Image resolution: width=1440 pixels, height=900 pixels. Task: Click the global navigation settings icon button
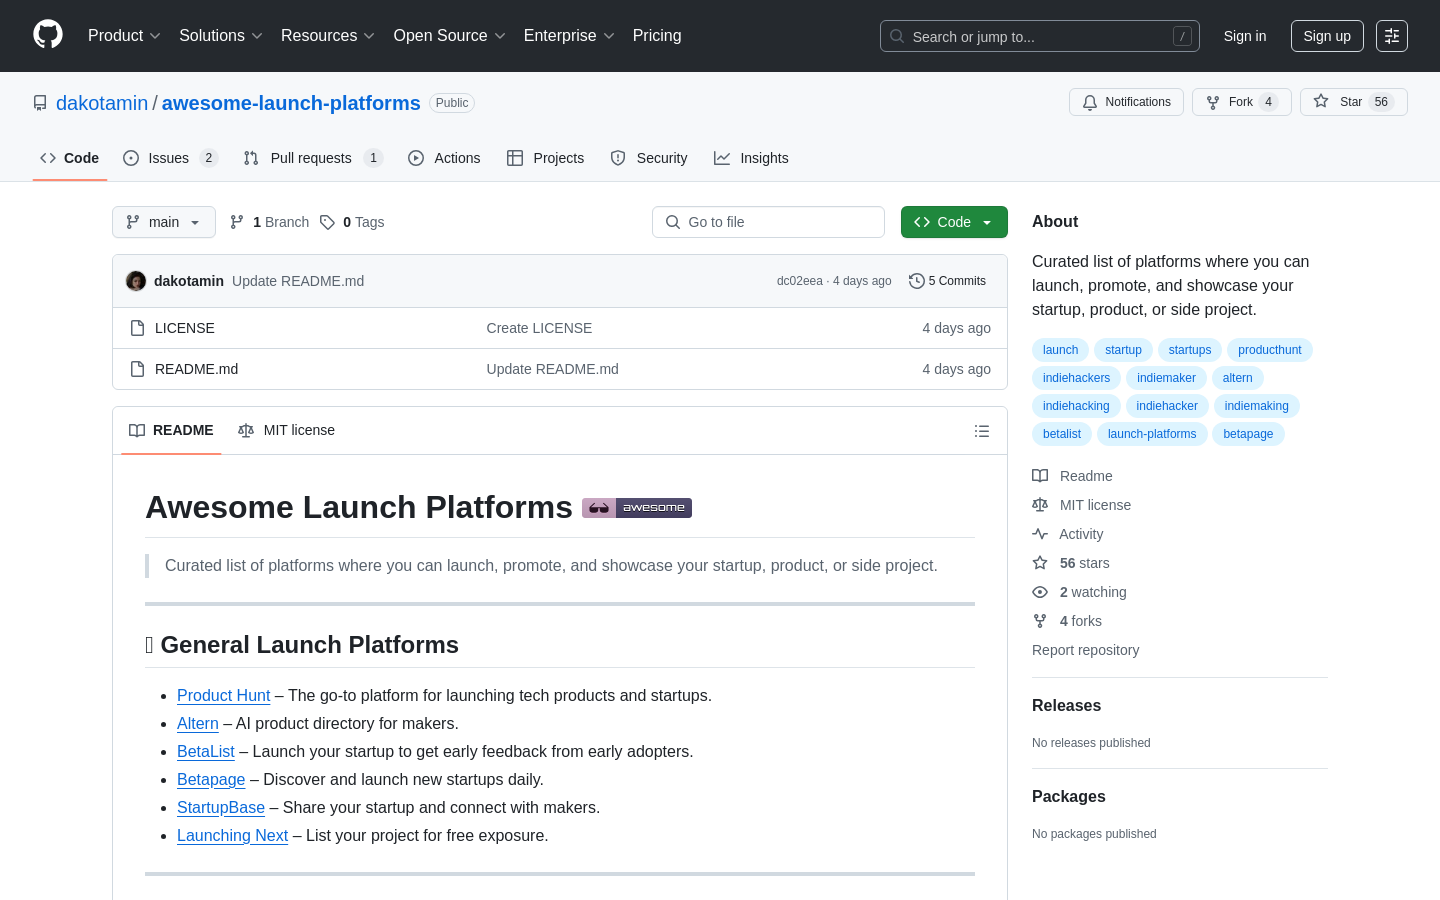point(1392,36)
